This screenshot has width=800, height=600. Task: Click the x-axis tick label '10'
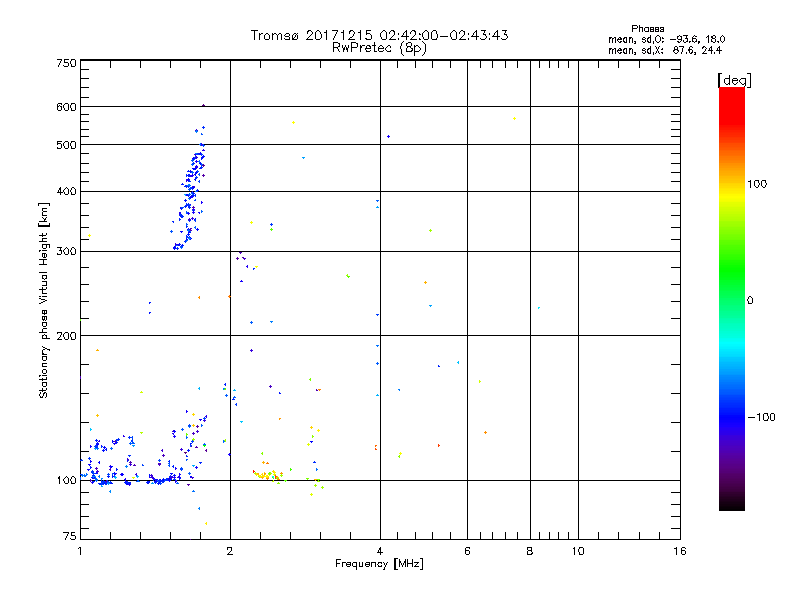[x=578, y=551]
